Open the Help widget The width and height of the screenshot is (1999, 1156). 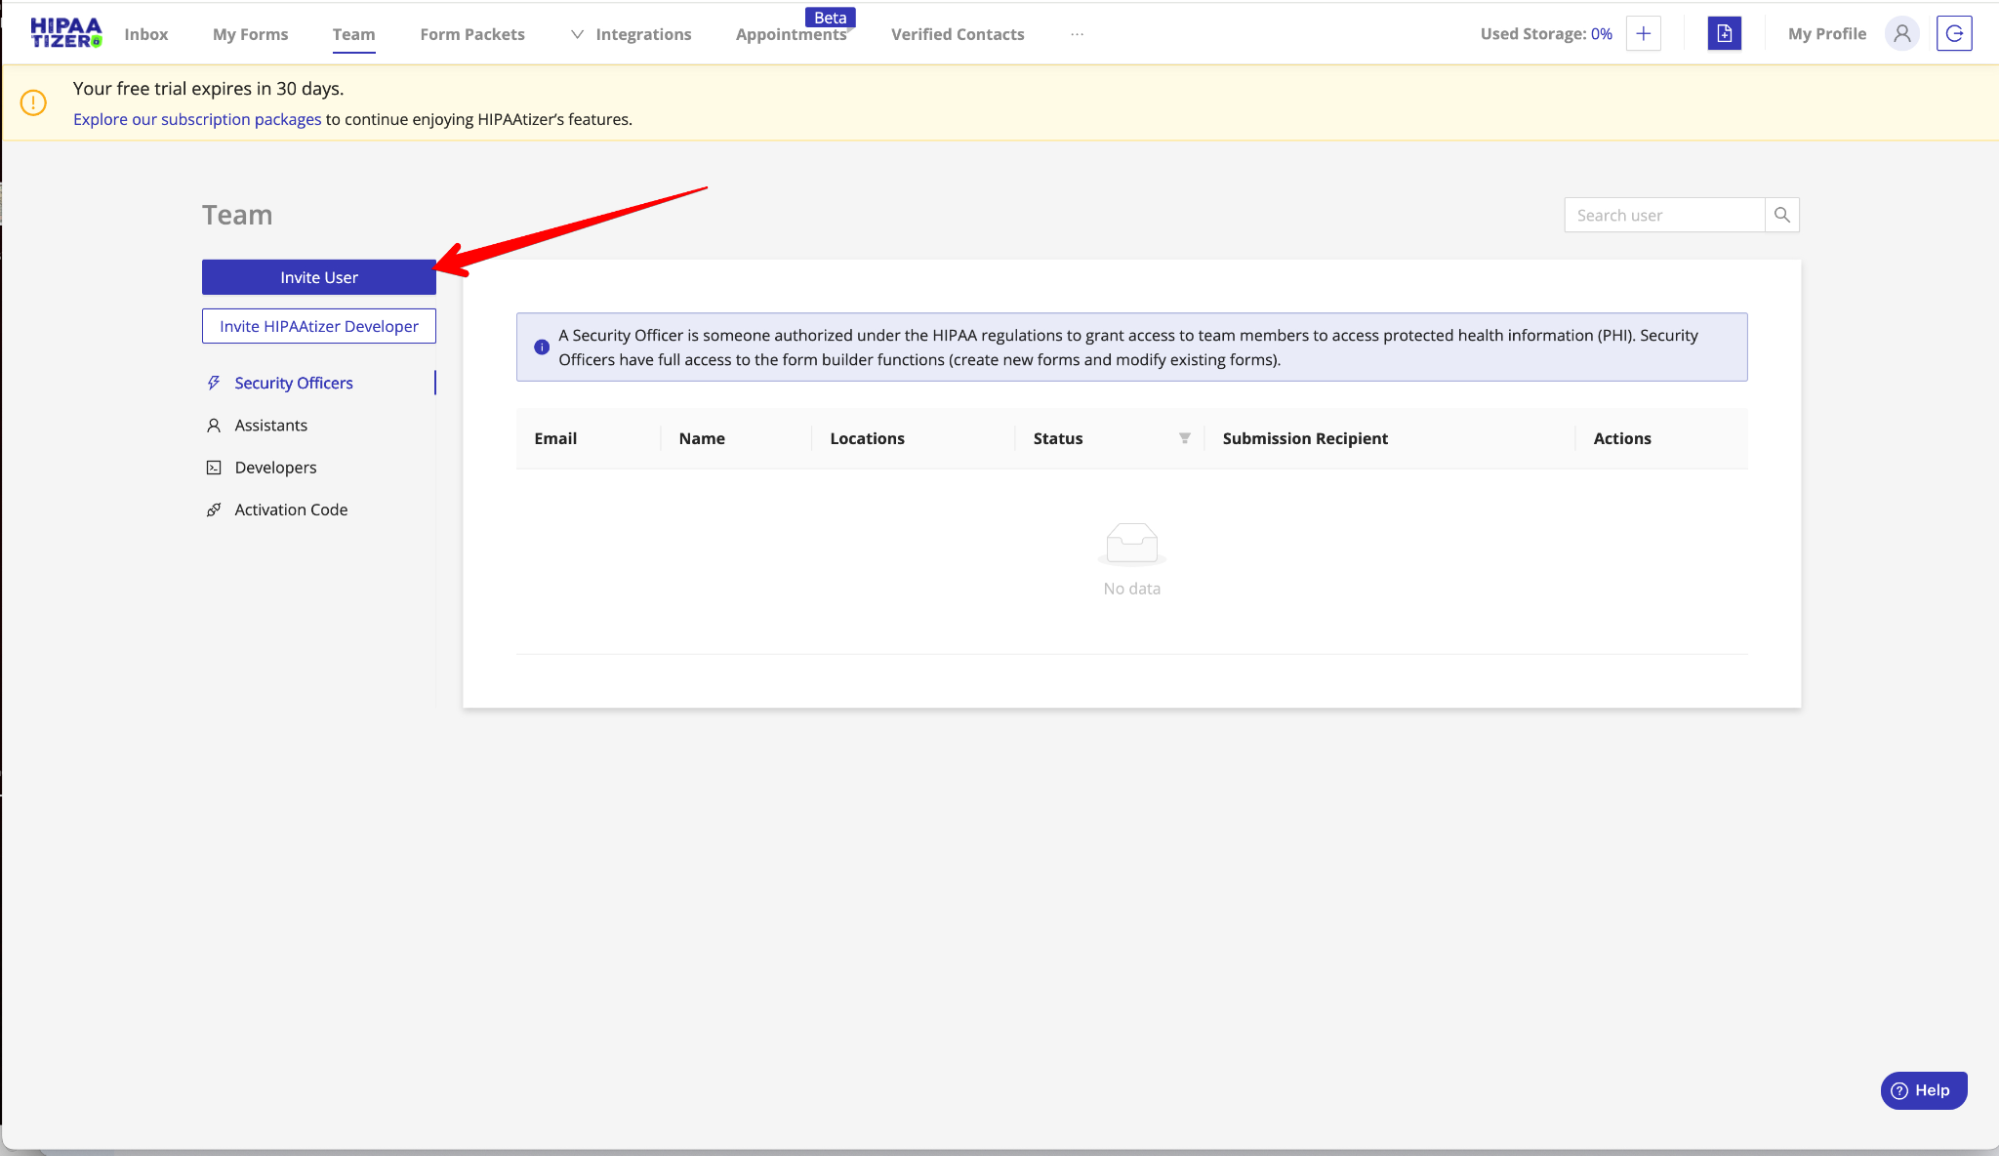click(x=1922, y=1090)
